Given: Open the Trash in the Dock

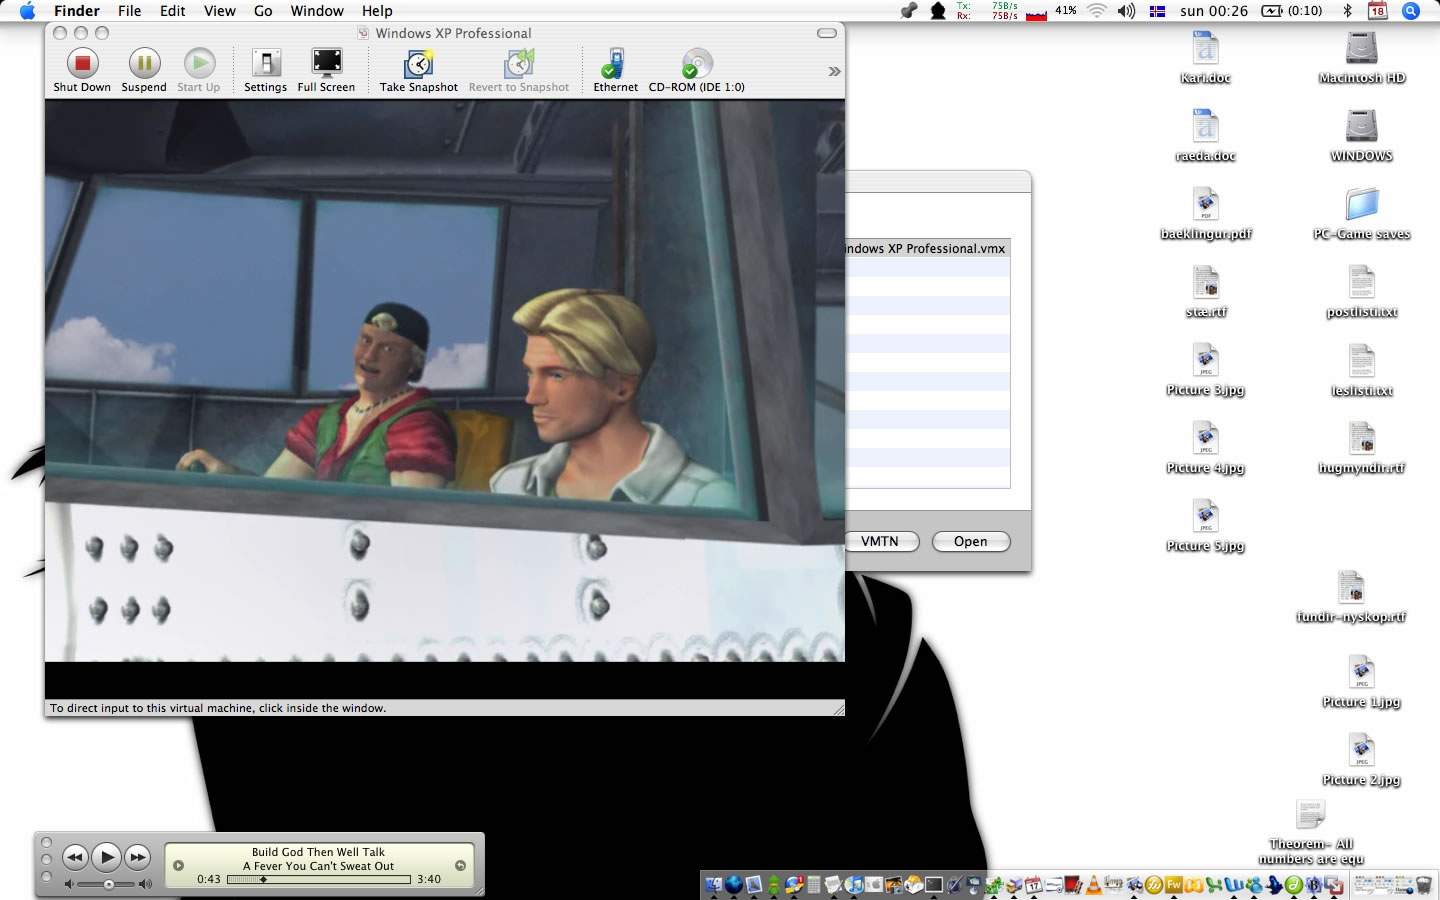Looking at the screenshot, I should (x=1423, y=884).
